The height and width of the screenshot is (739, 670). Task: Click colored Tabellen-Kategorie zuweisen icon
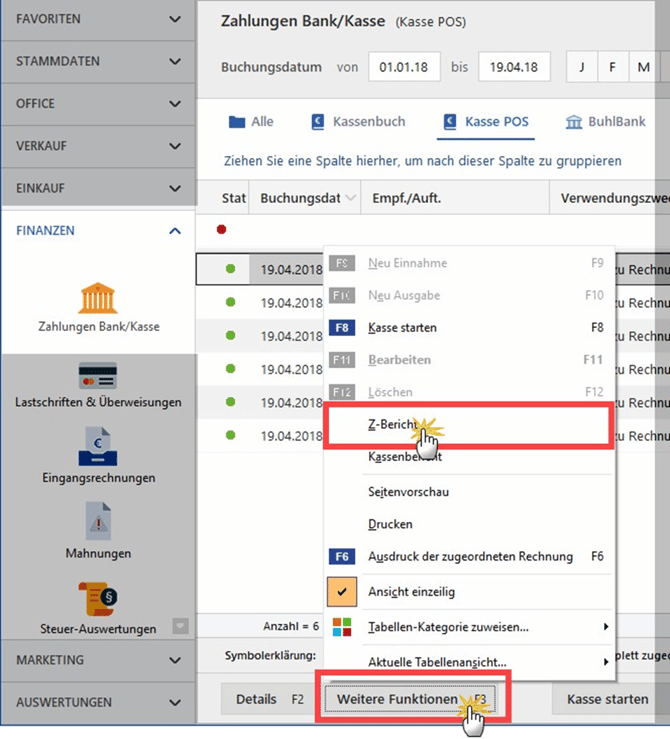click(x=342, y=627)
